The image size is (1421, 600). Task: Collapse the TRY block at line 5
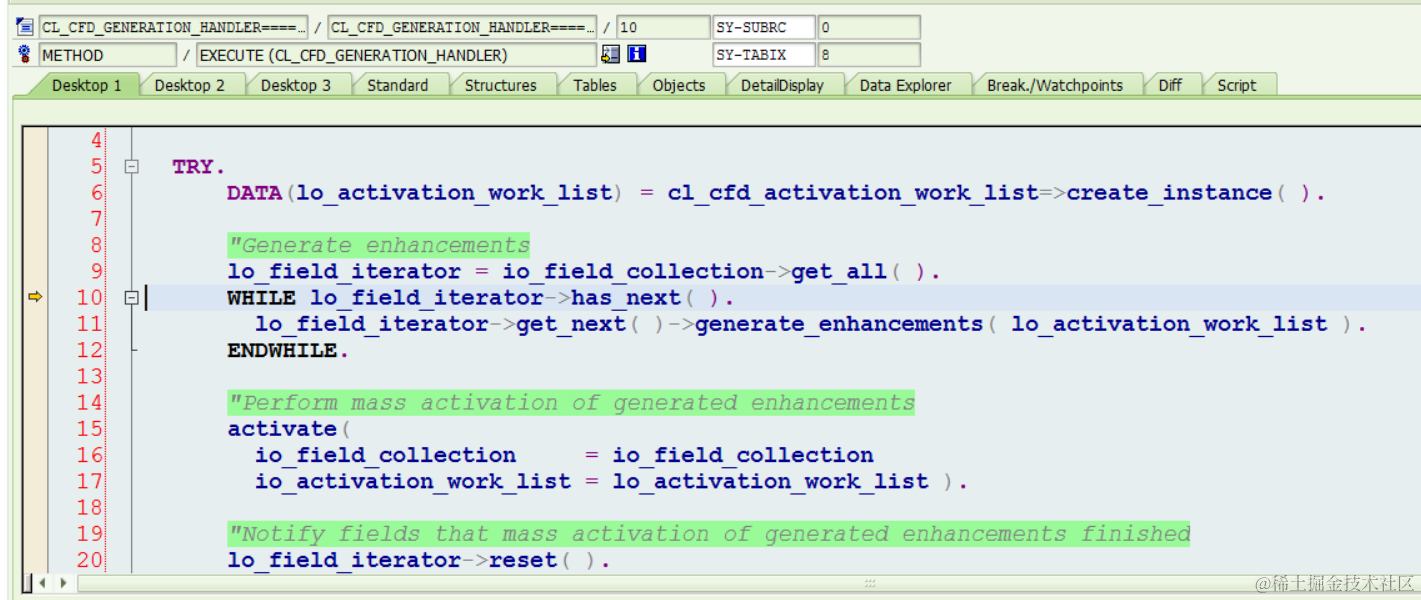pyautogui.click(x=131, y=167)
